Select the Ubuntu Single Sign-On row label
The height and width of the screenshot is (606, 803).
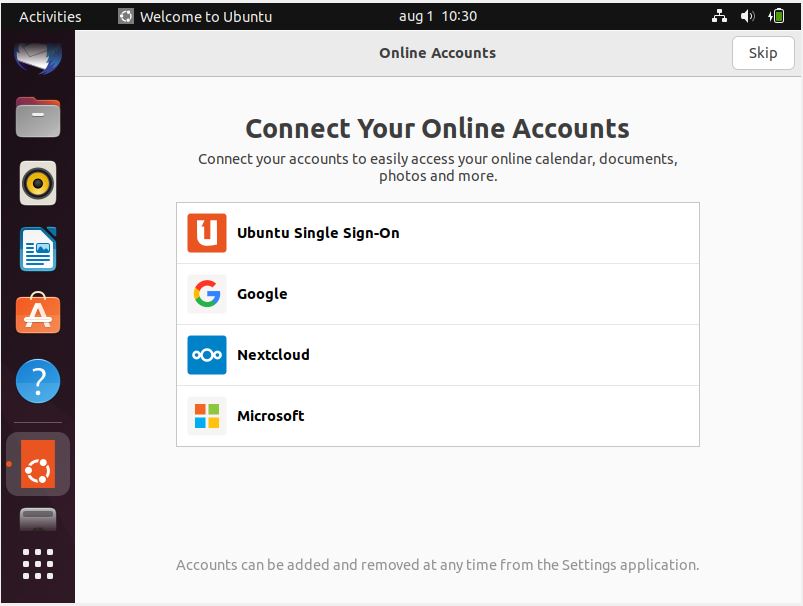click(318, 233)
